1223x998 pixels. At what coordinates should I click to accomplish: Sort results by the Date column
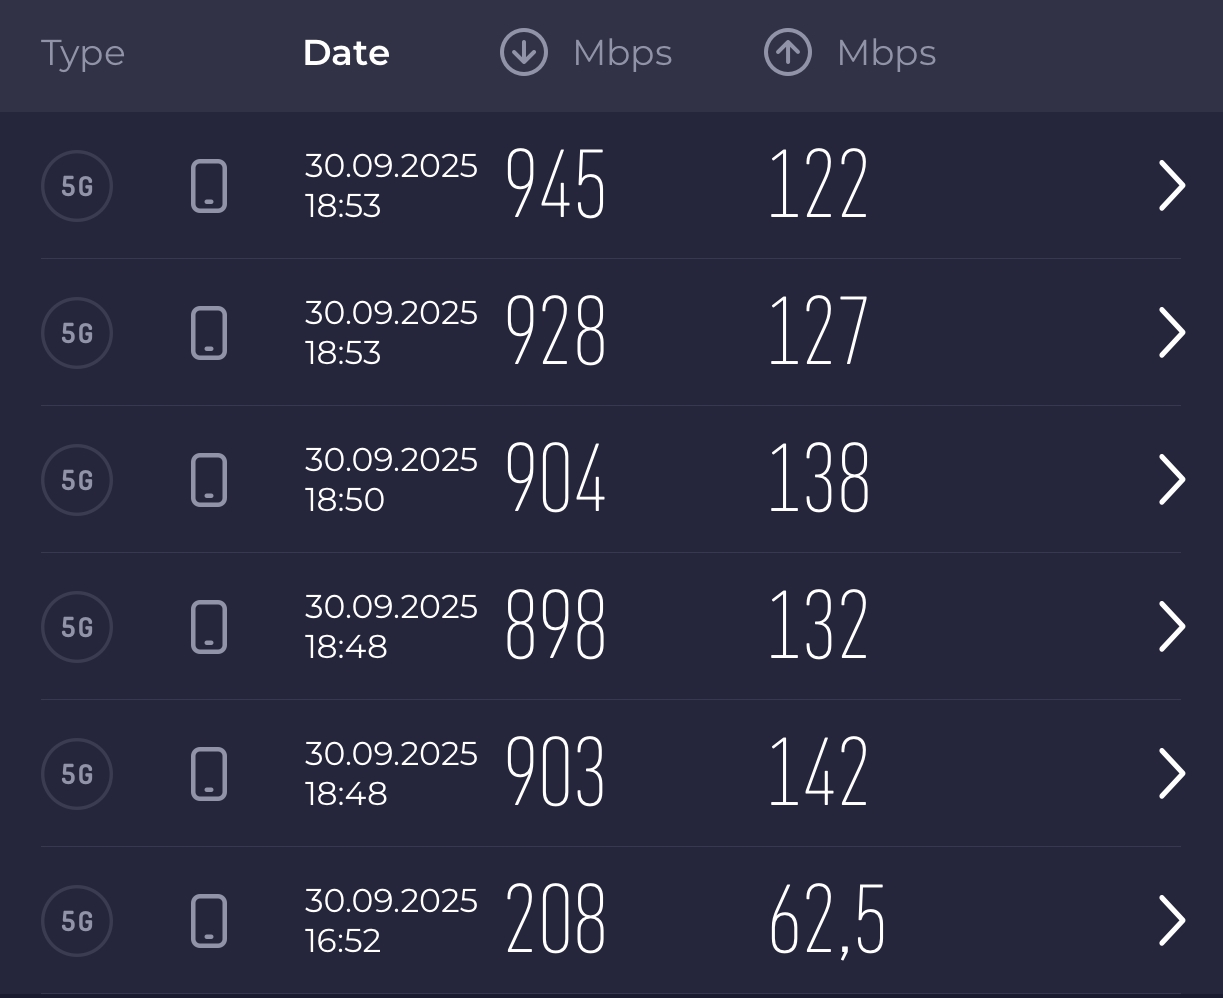coord(346,53)
